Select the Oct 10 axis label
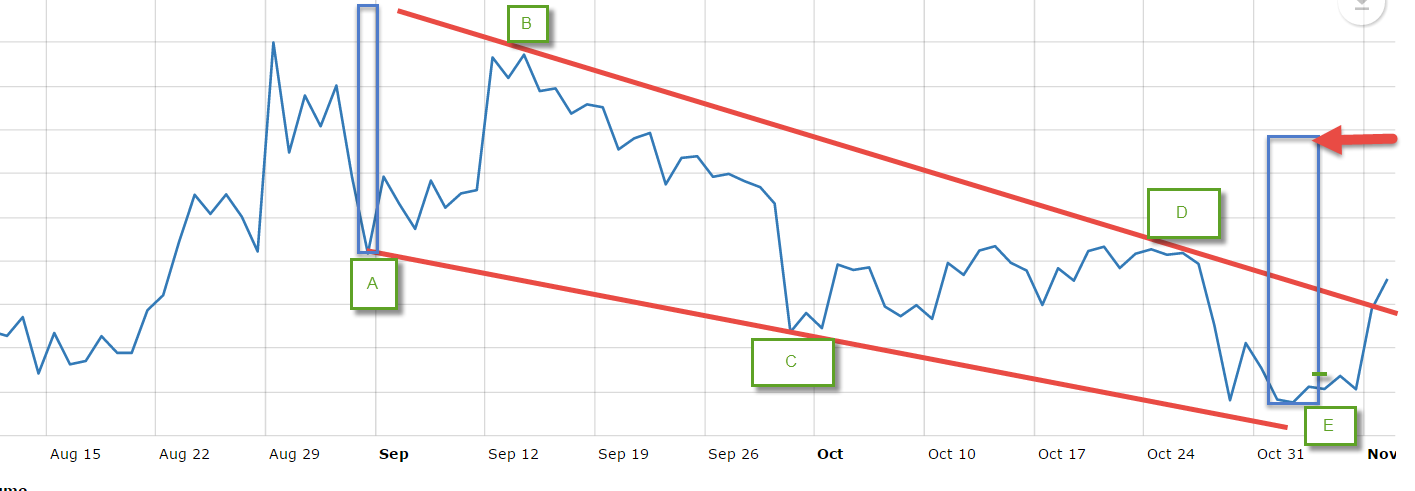This screenshot has width=1415, height=491. click(x=952, y=454)
